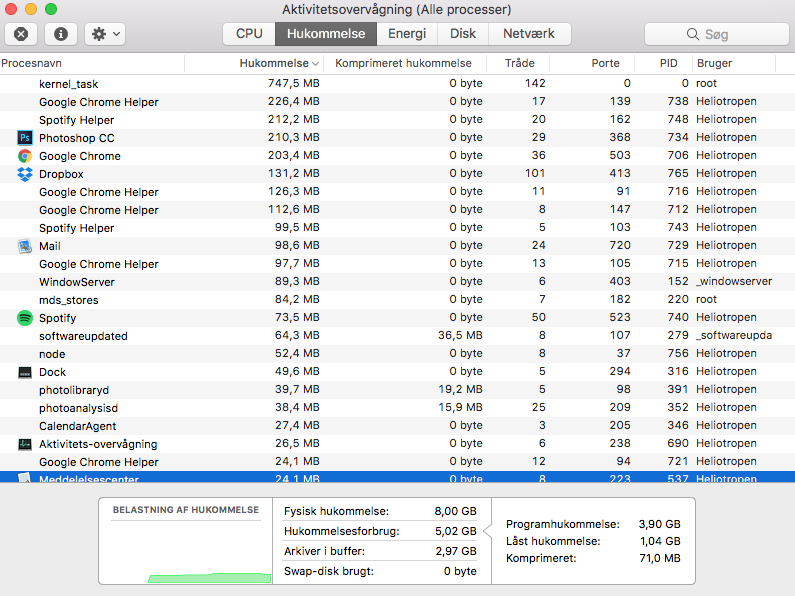Select Spotify Helper using 212,2 MB
Screen dimensions: 795x596
tap(398, 120)
